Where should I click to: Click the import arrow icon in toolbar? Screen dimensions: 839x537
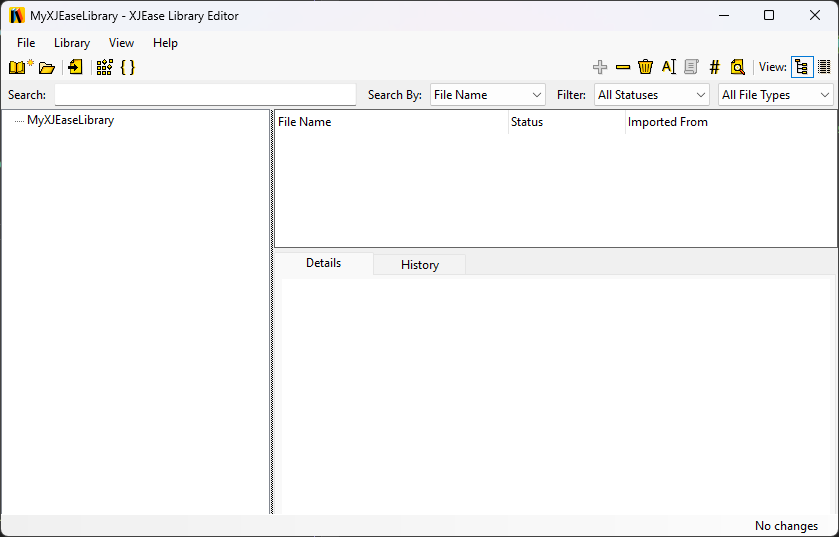coord(76,67)
